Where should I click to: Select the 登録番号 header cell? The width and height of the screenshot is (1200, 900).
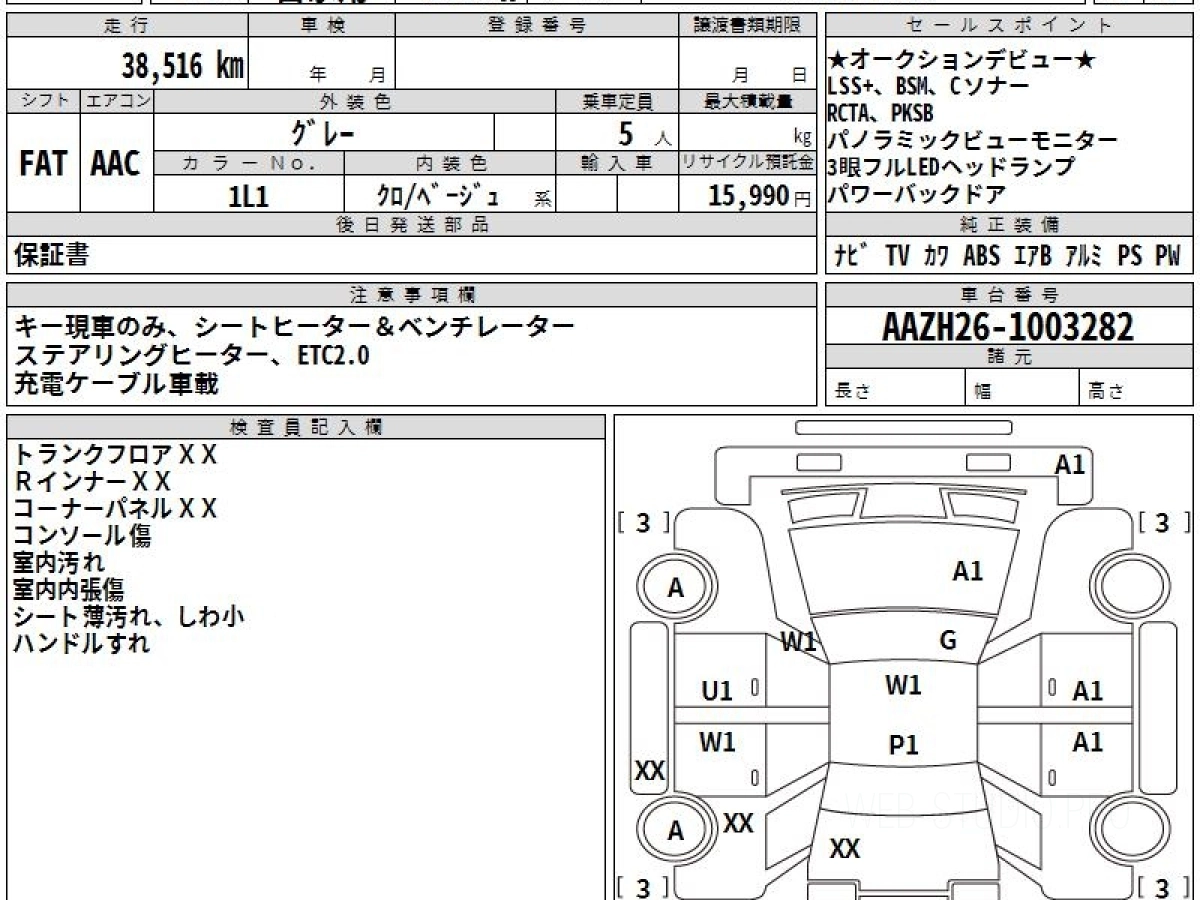point(537,25)
